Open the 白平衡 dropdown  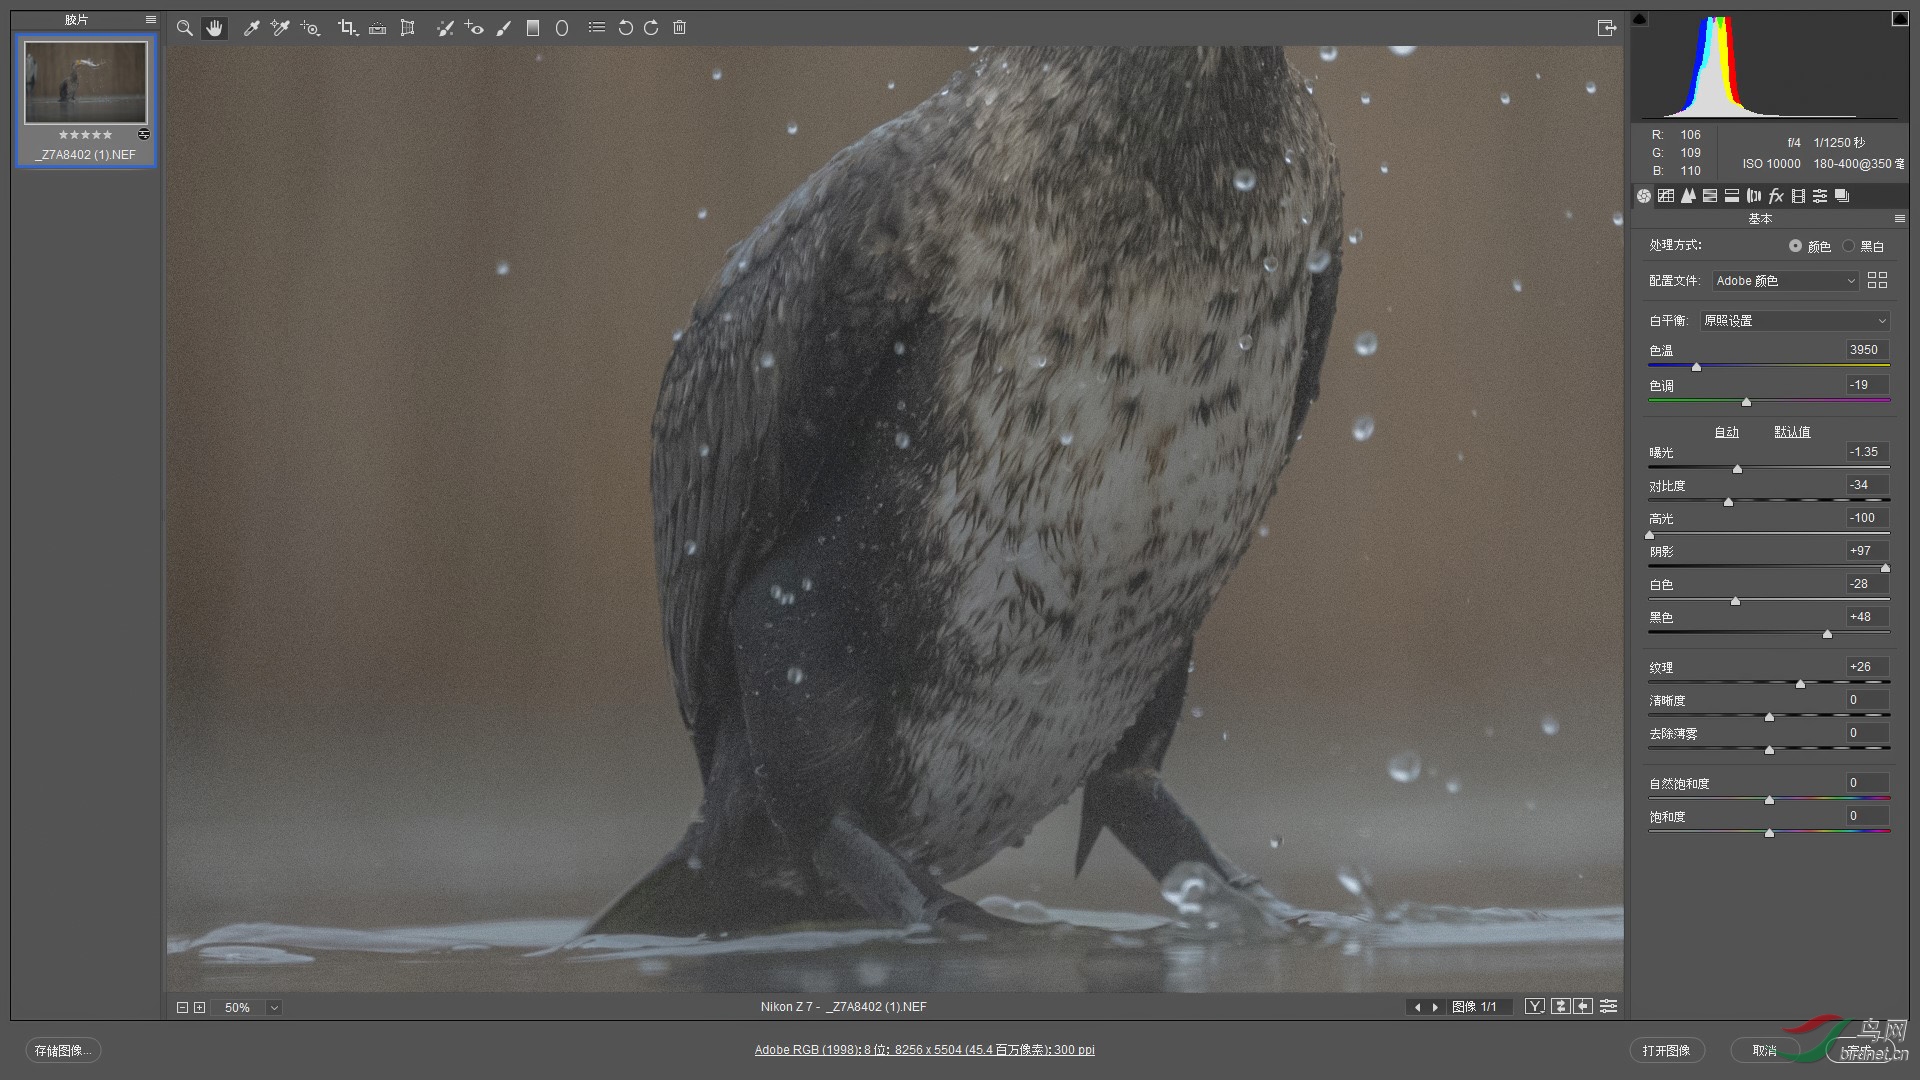pyautogui.click(x=1795, y=321)
